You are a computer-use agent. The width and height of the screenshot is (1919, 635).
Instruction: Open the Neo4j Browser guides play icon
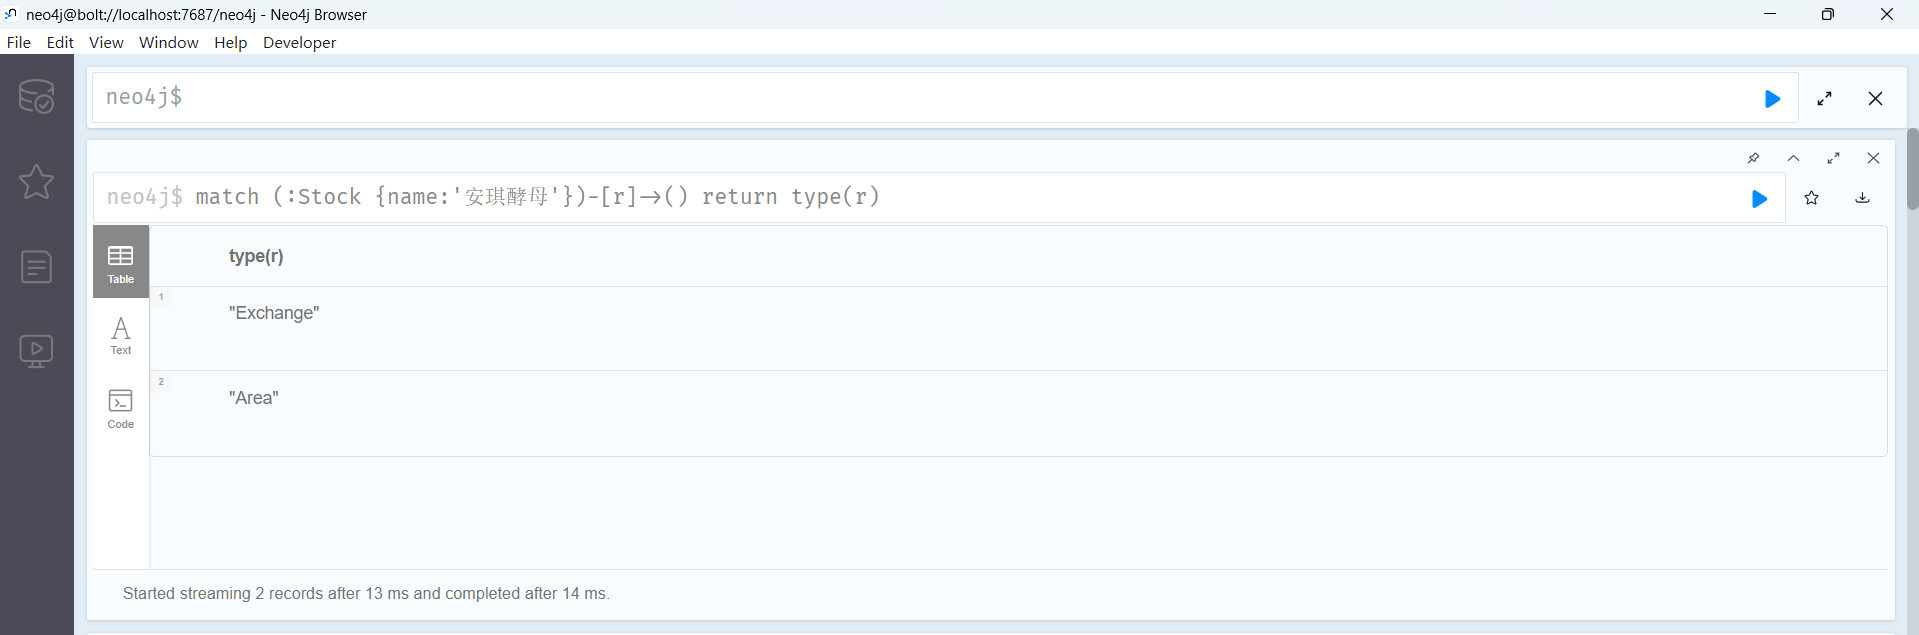(x=36, y=351)
